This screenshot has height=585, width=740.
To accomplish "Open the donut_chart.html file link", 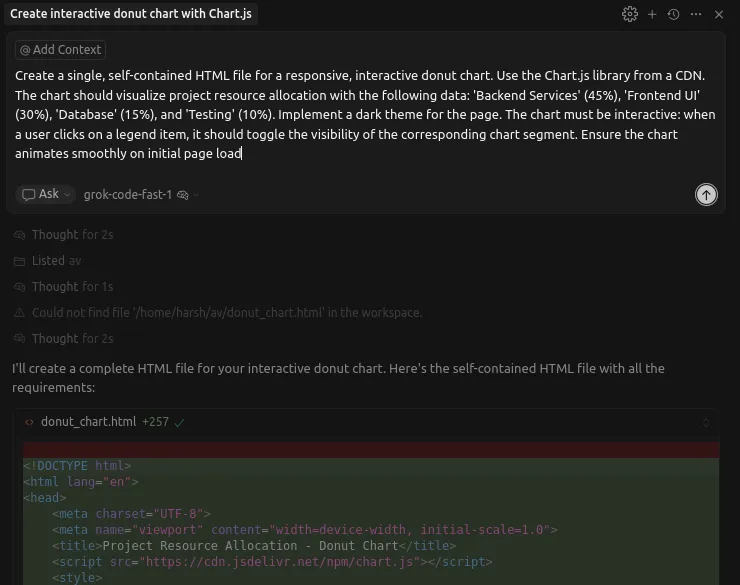I will coord(88,421).
